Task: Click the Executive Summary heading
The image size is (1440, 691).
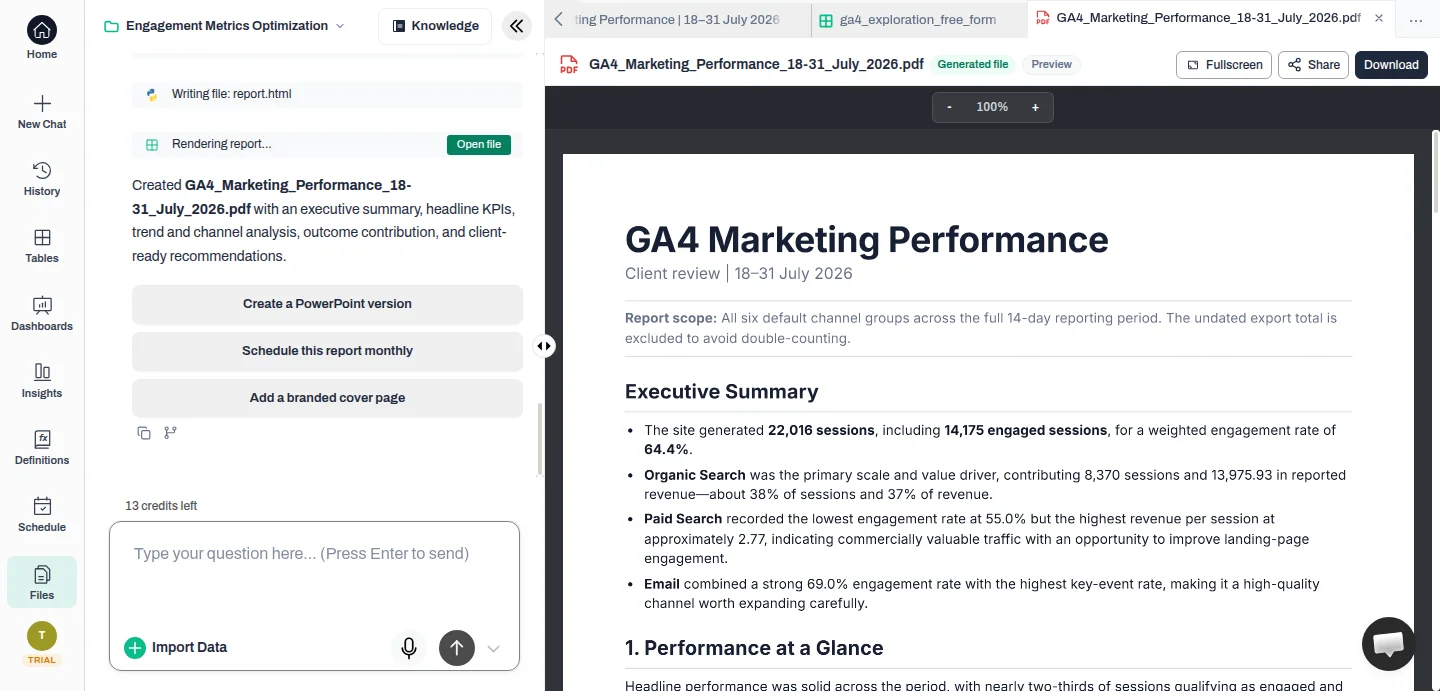Action: [722, 392]
